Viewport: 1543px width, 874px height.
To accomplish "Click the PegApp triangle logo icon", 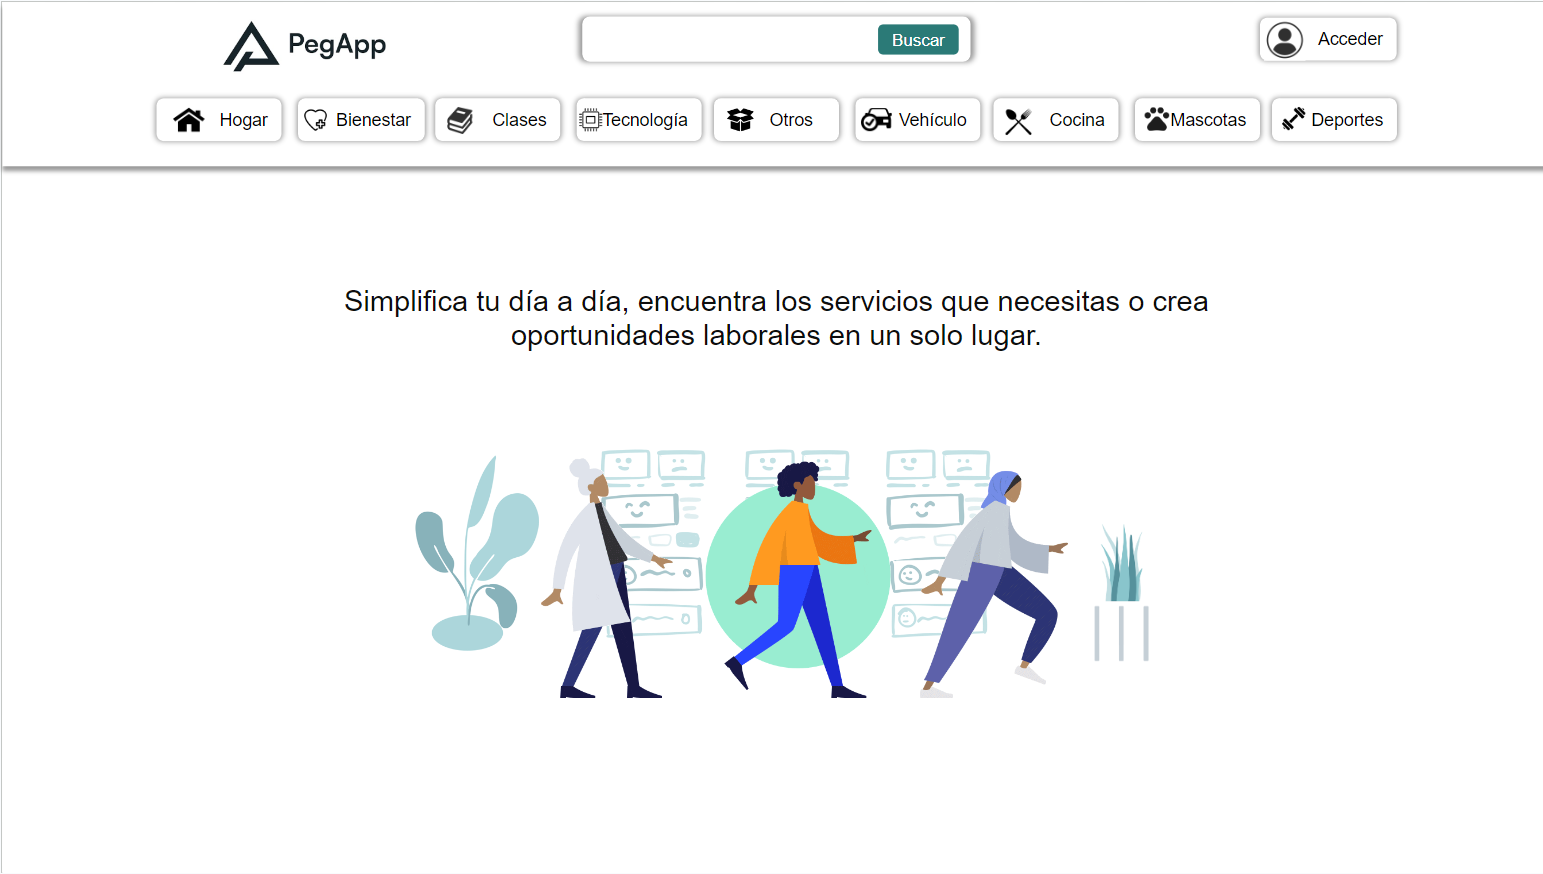I will pos(250,47).
